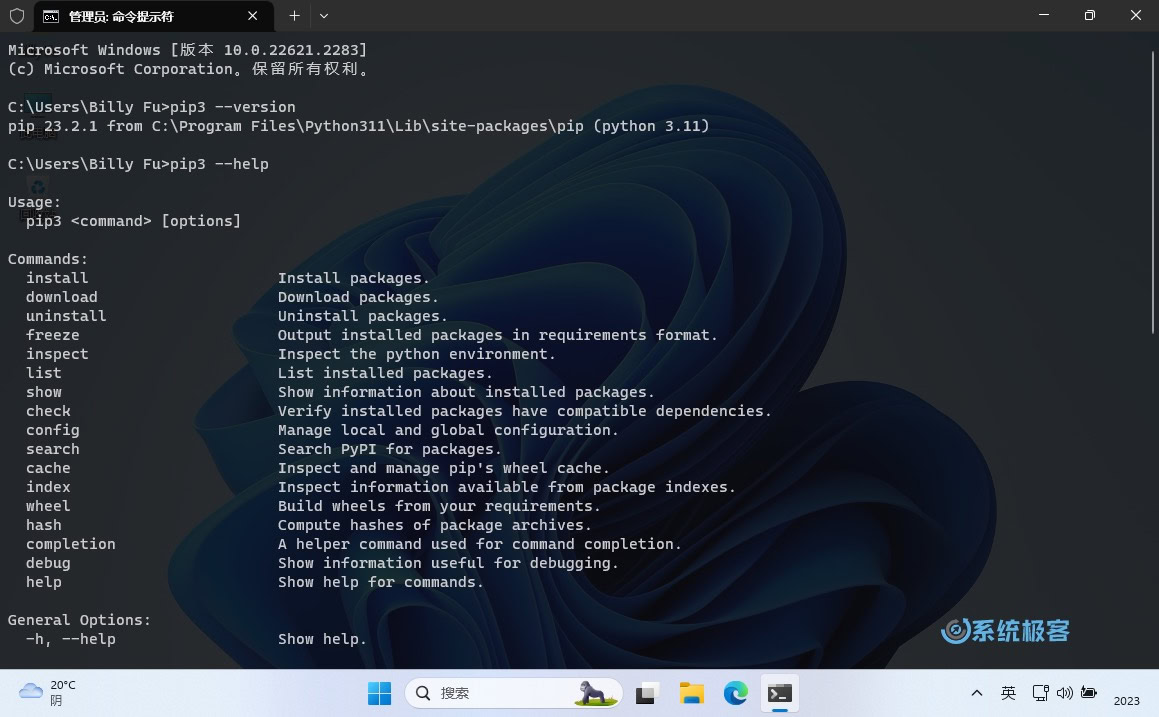Click the battery status icon
The width and height of the screenshot is (1159, 717).
point(1089,693)
